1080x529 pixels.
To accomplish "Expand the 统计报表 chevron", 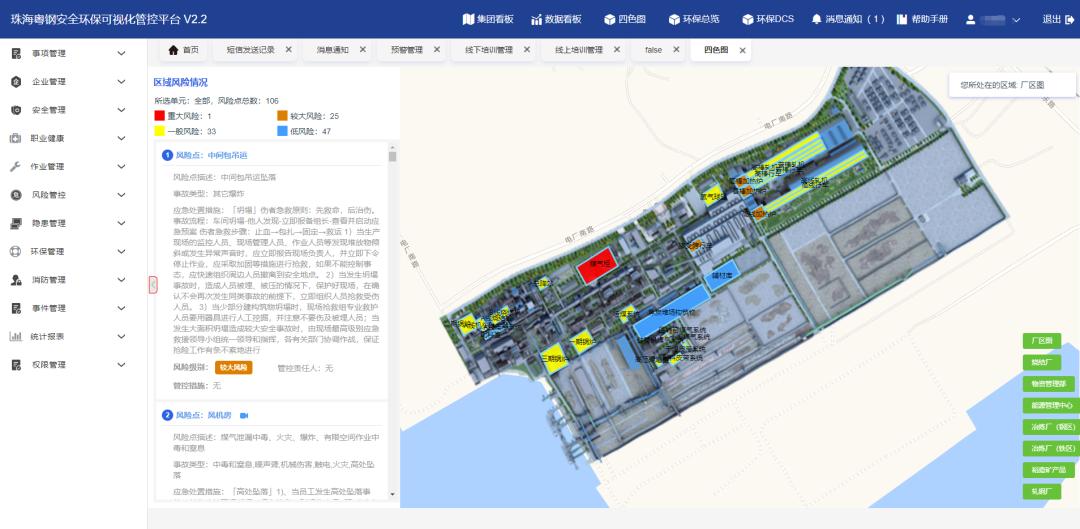I will 121,336.
